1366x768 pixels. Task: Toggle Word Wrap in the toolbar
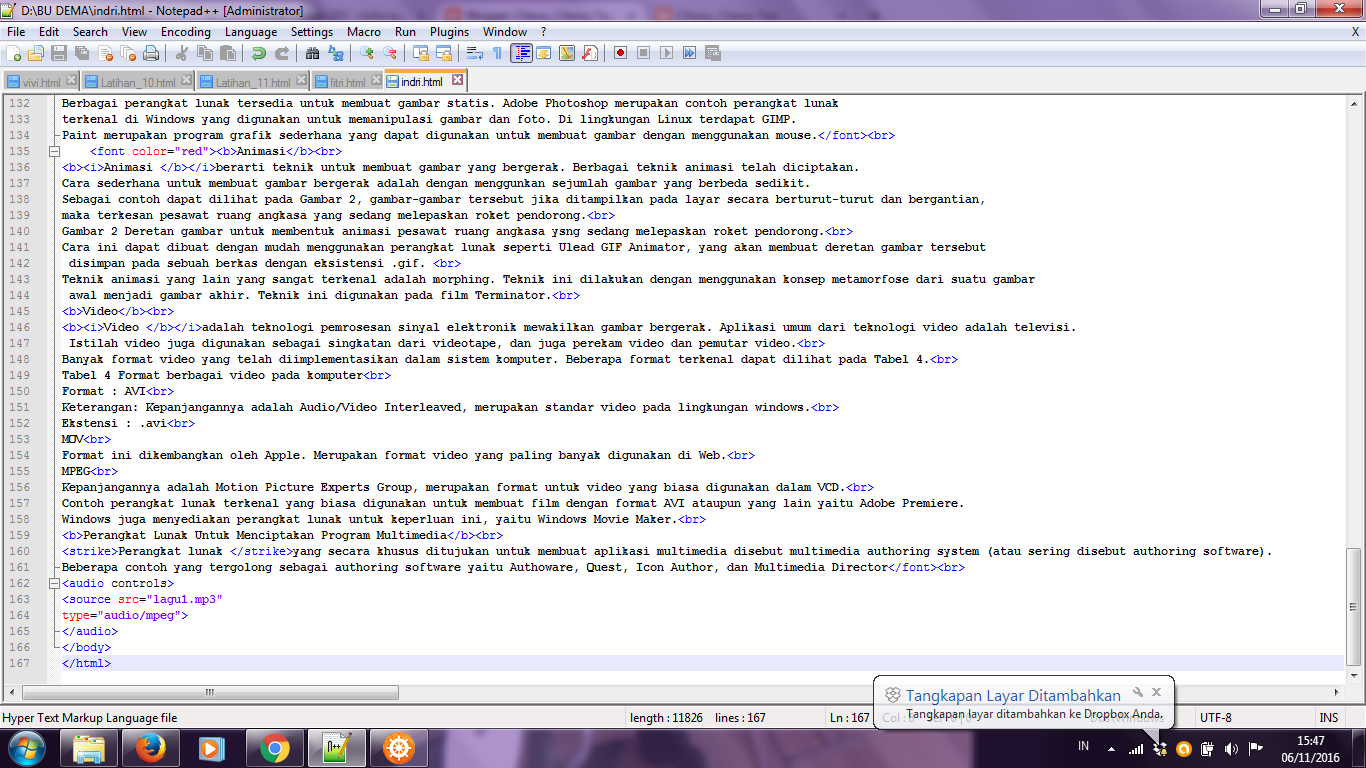pyautogui.click(x=475, y=53)
